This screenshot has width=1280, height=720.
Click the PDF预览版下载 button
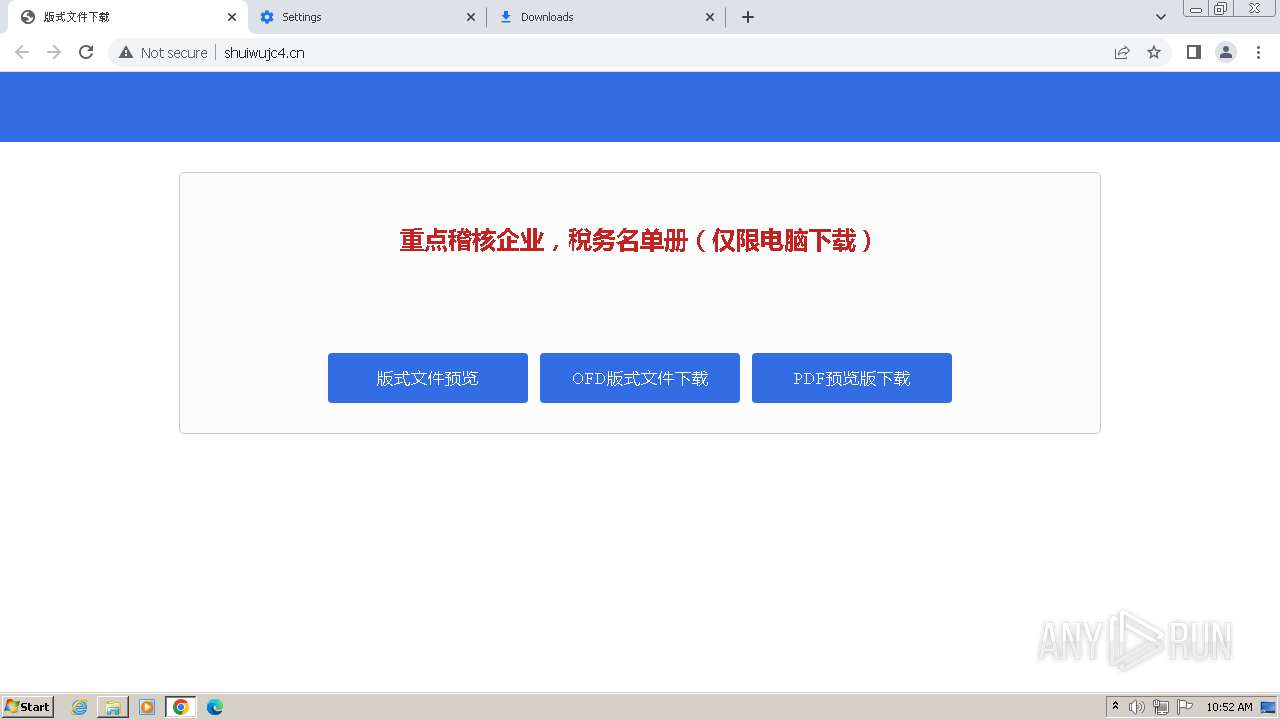[x=852, y=378]
